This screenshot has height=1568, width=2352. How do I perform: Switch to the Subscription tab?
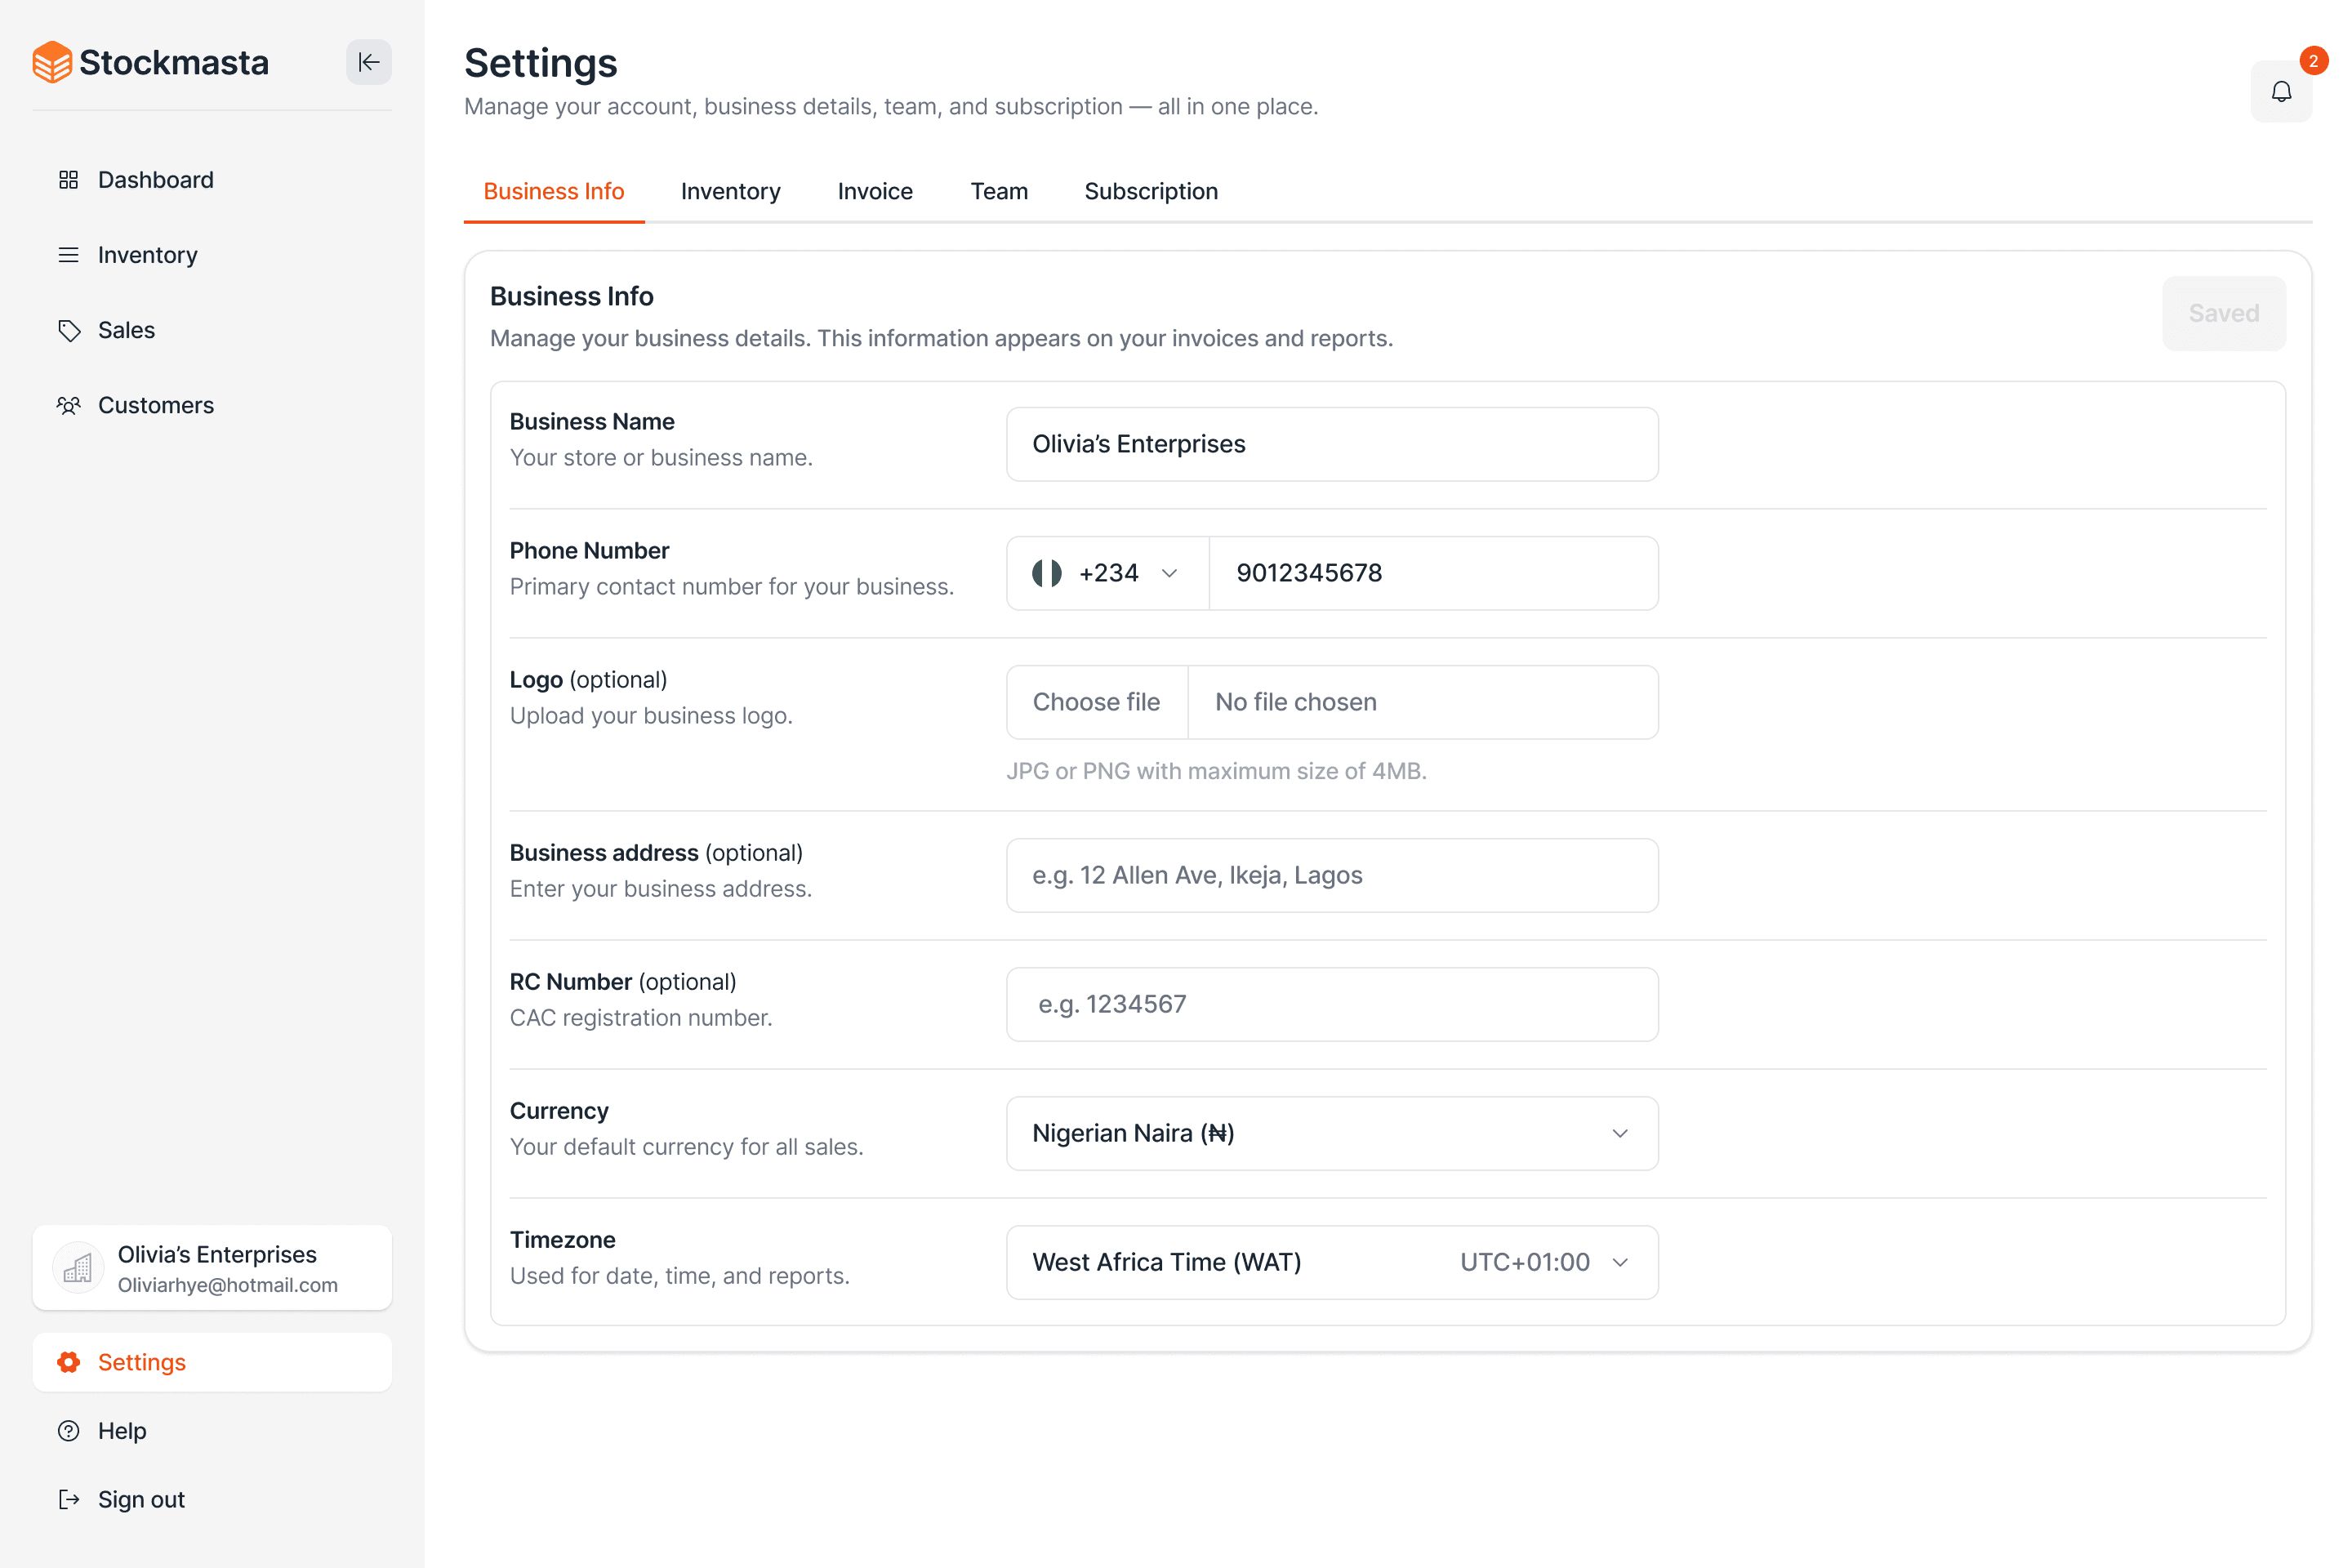point(1151,191)
